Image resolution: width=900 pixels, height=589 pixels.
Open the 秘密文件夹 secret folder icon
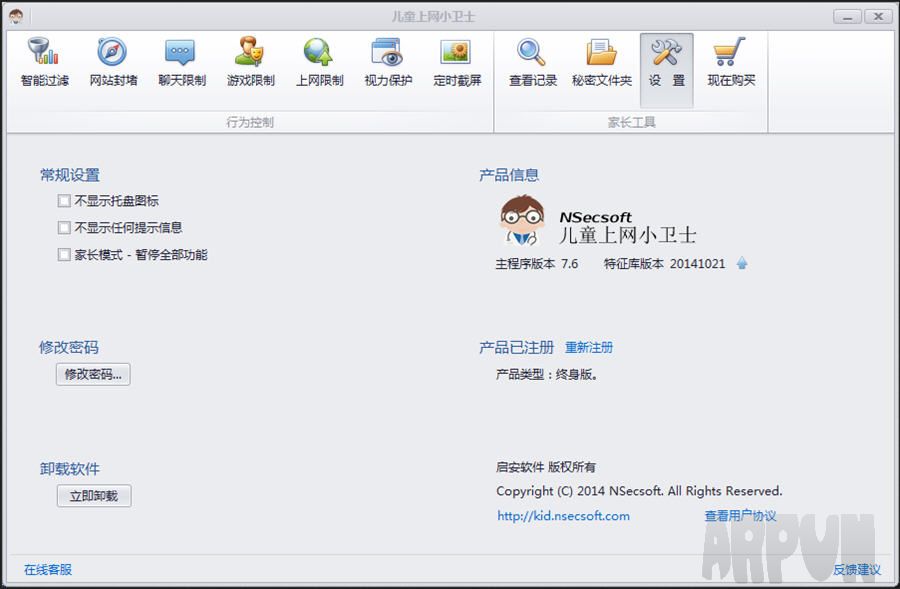[601, 62]
